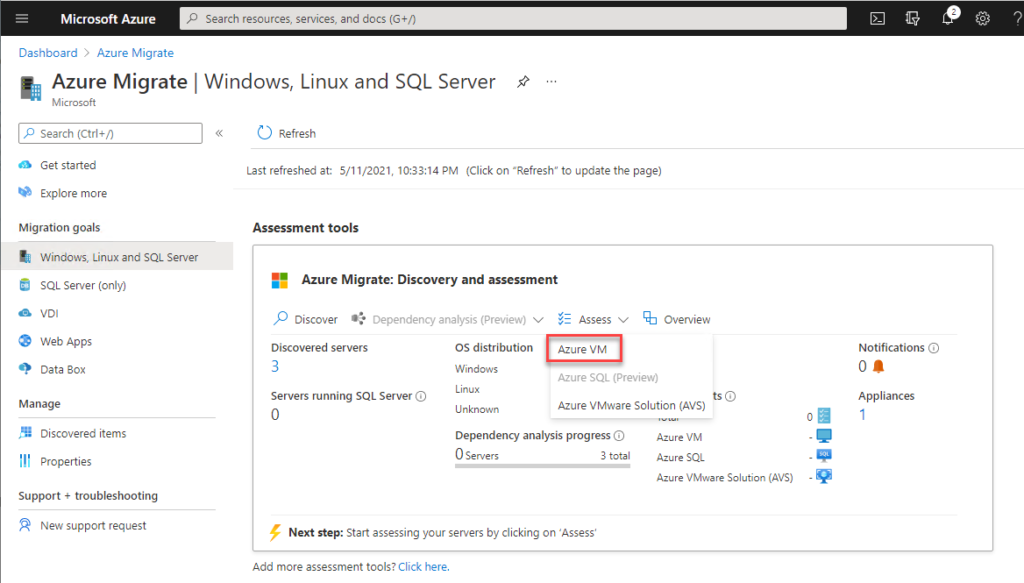The width and height of the screenshot is (1024, 583).
Task: Select Azure VM from the Assess menu
Action: click(584, 348)
